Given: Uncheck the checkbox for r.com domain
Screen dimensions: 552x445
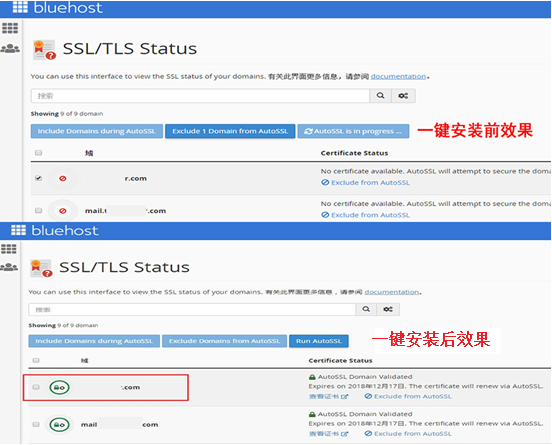Looking at the screenshot, I should pos(38,178).
